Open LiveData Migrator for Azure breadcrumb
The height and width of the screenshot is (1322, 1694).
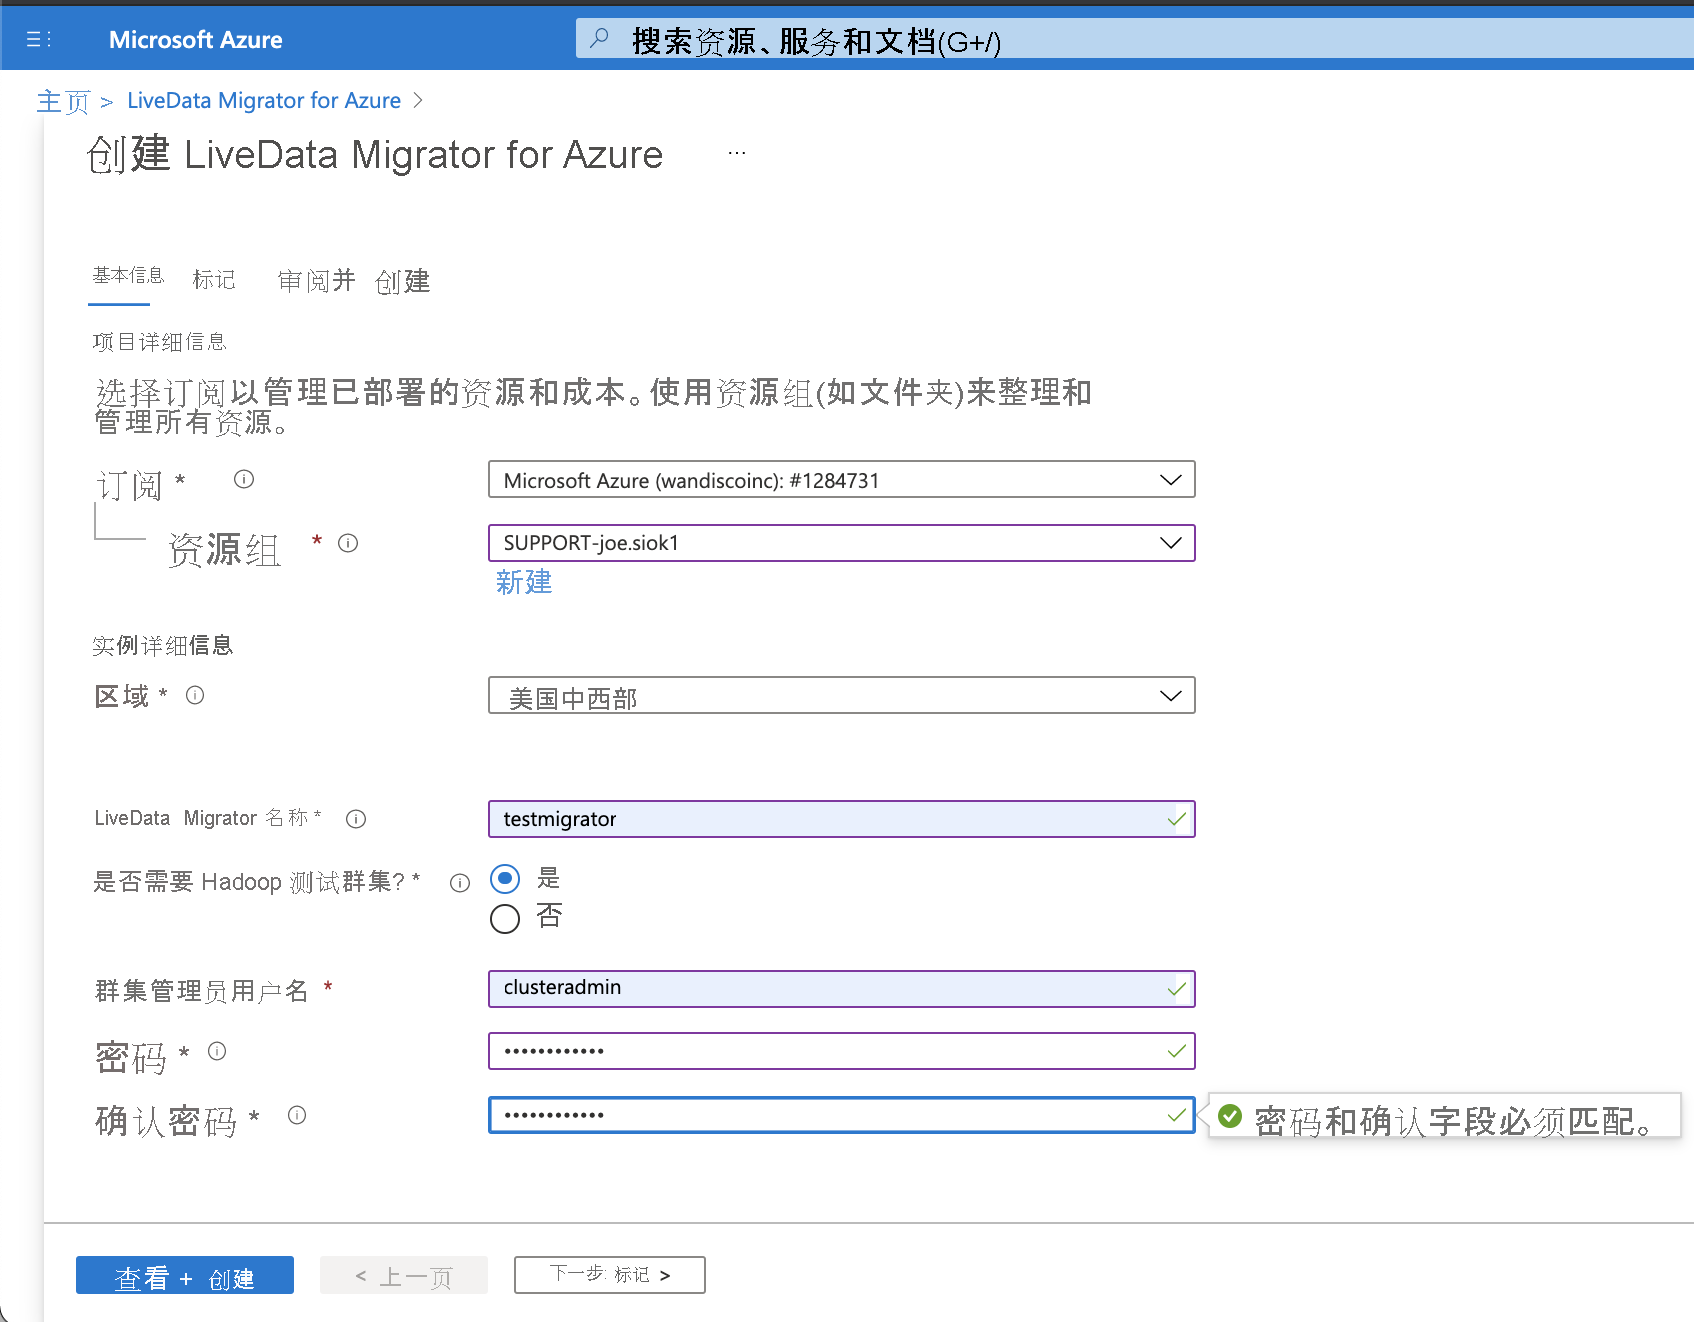pos(264,101)
